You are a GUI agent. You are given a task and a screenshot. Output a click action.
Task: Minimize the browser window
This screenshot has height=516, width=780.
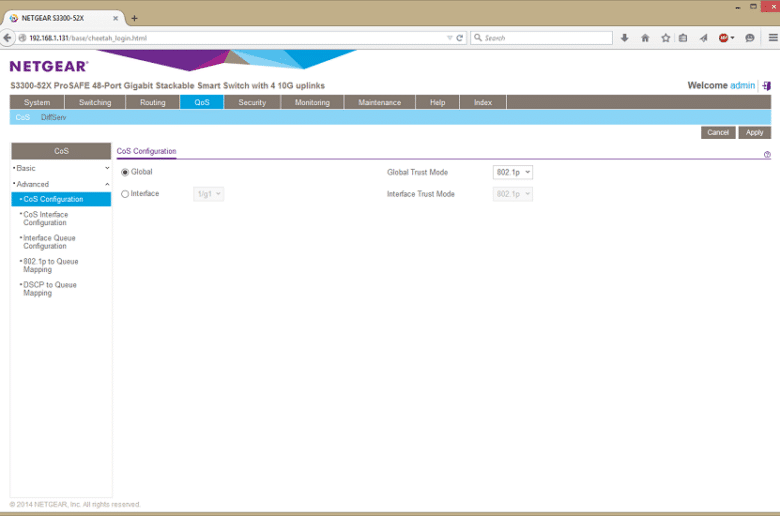point(738,7)
